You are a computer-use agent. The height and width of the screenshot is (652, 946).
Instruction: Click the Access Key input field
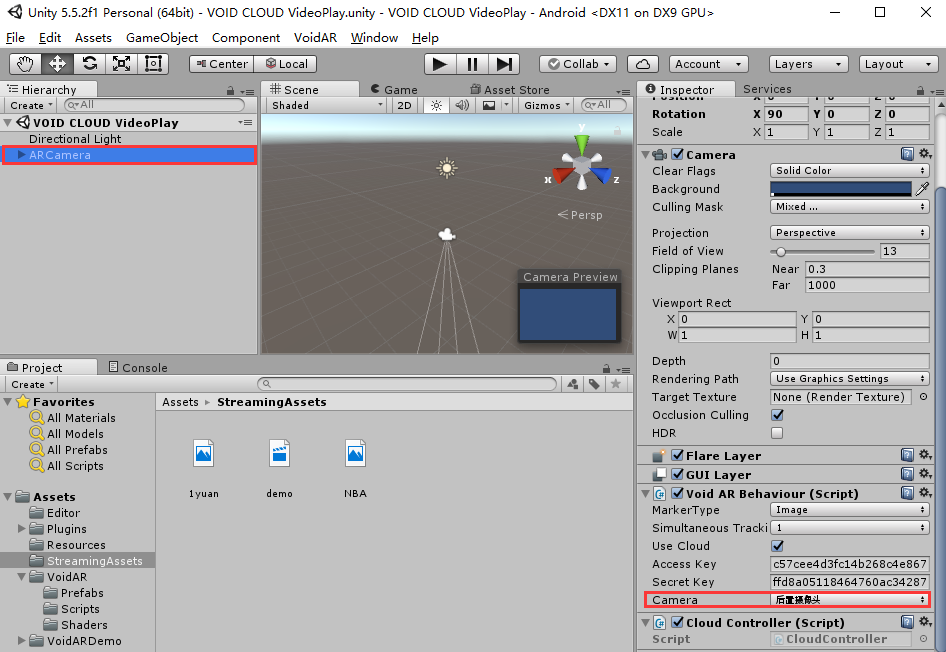[x=849, y=564]
